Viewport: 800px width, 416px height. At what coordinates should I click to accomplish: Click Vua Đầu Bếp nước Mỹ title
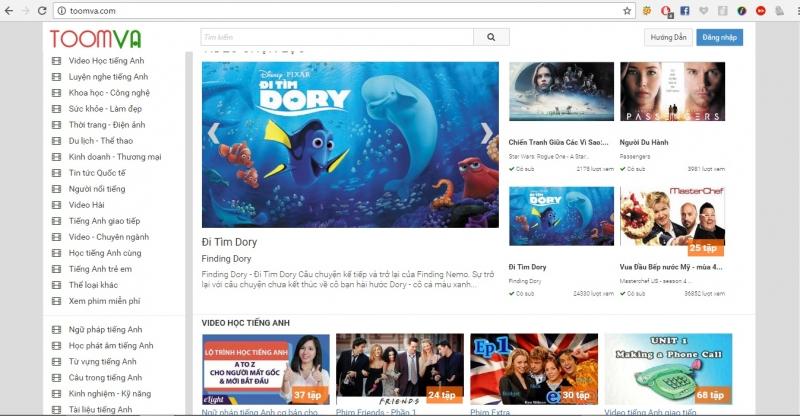671,267
